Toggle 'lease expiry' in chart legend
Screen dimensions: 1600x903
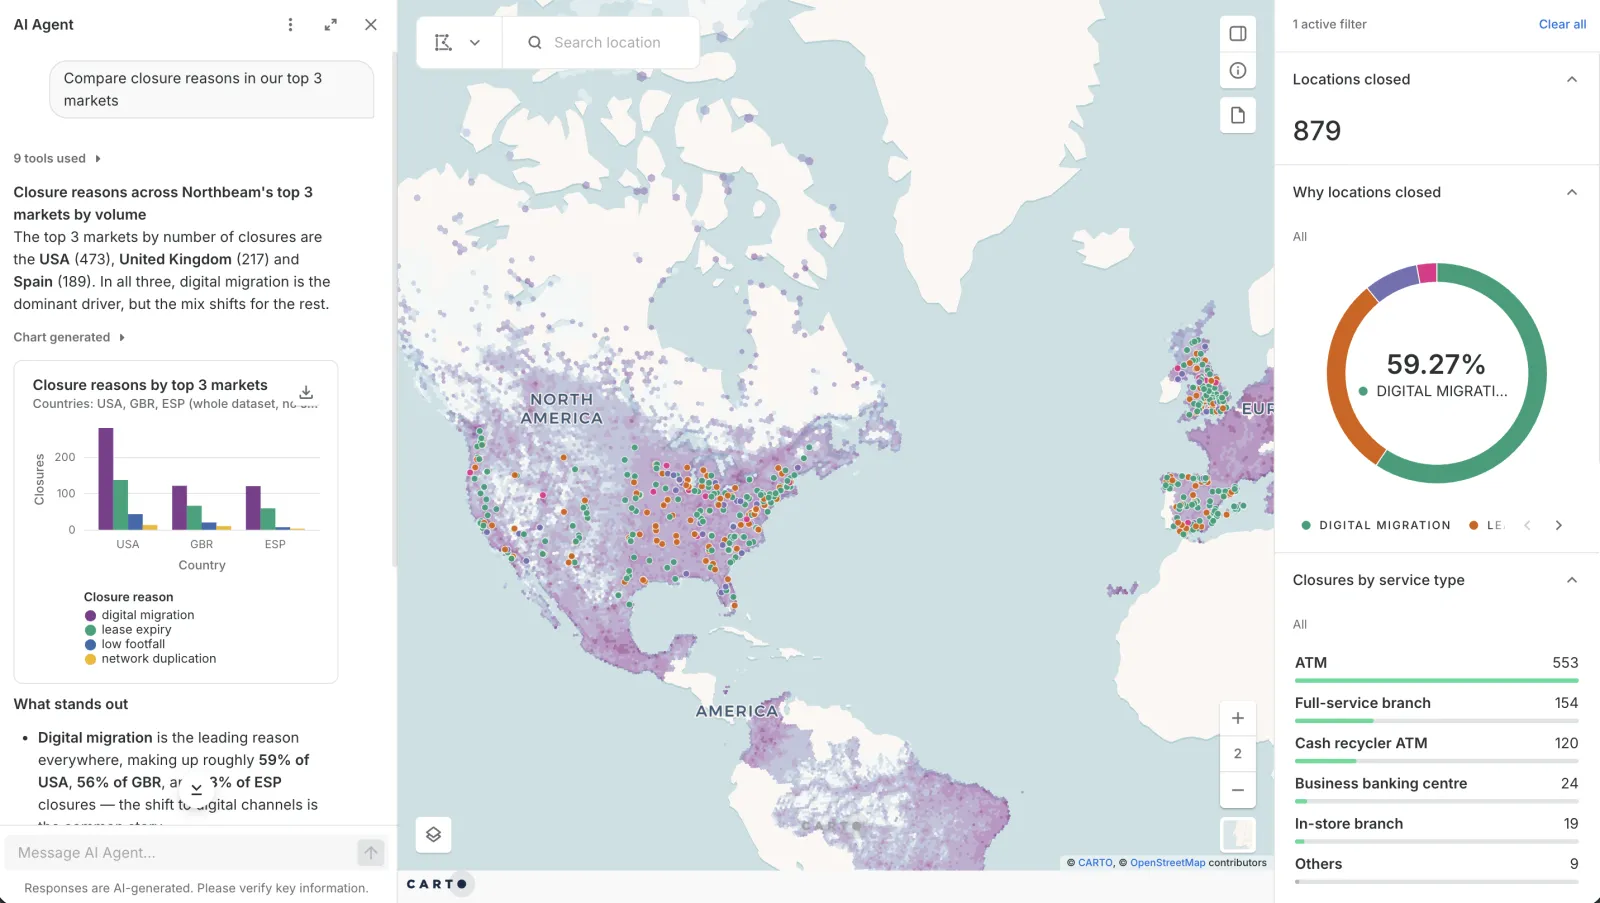(128, 630)
